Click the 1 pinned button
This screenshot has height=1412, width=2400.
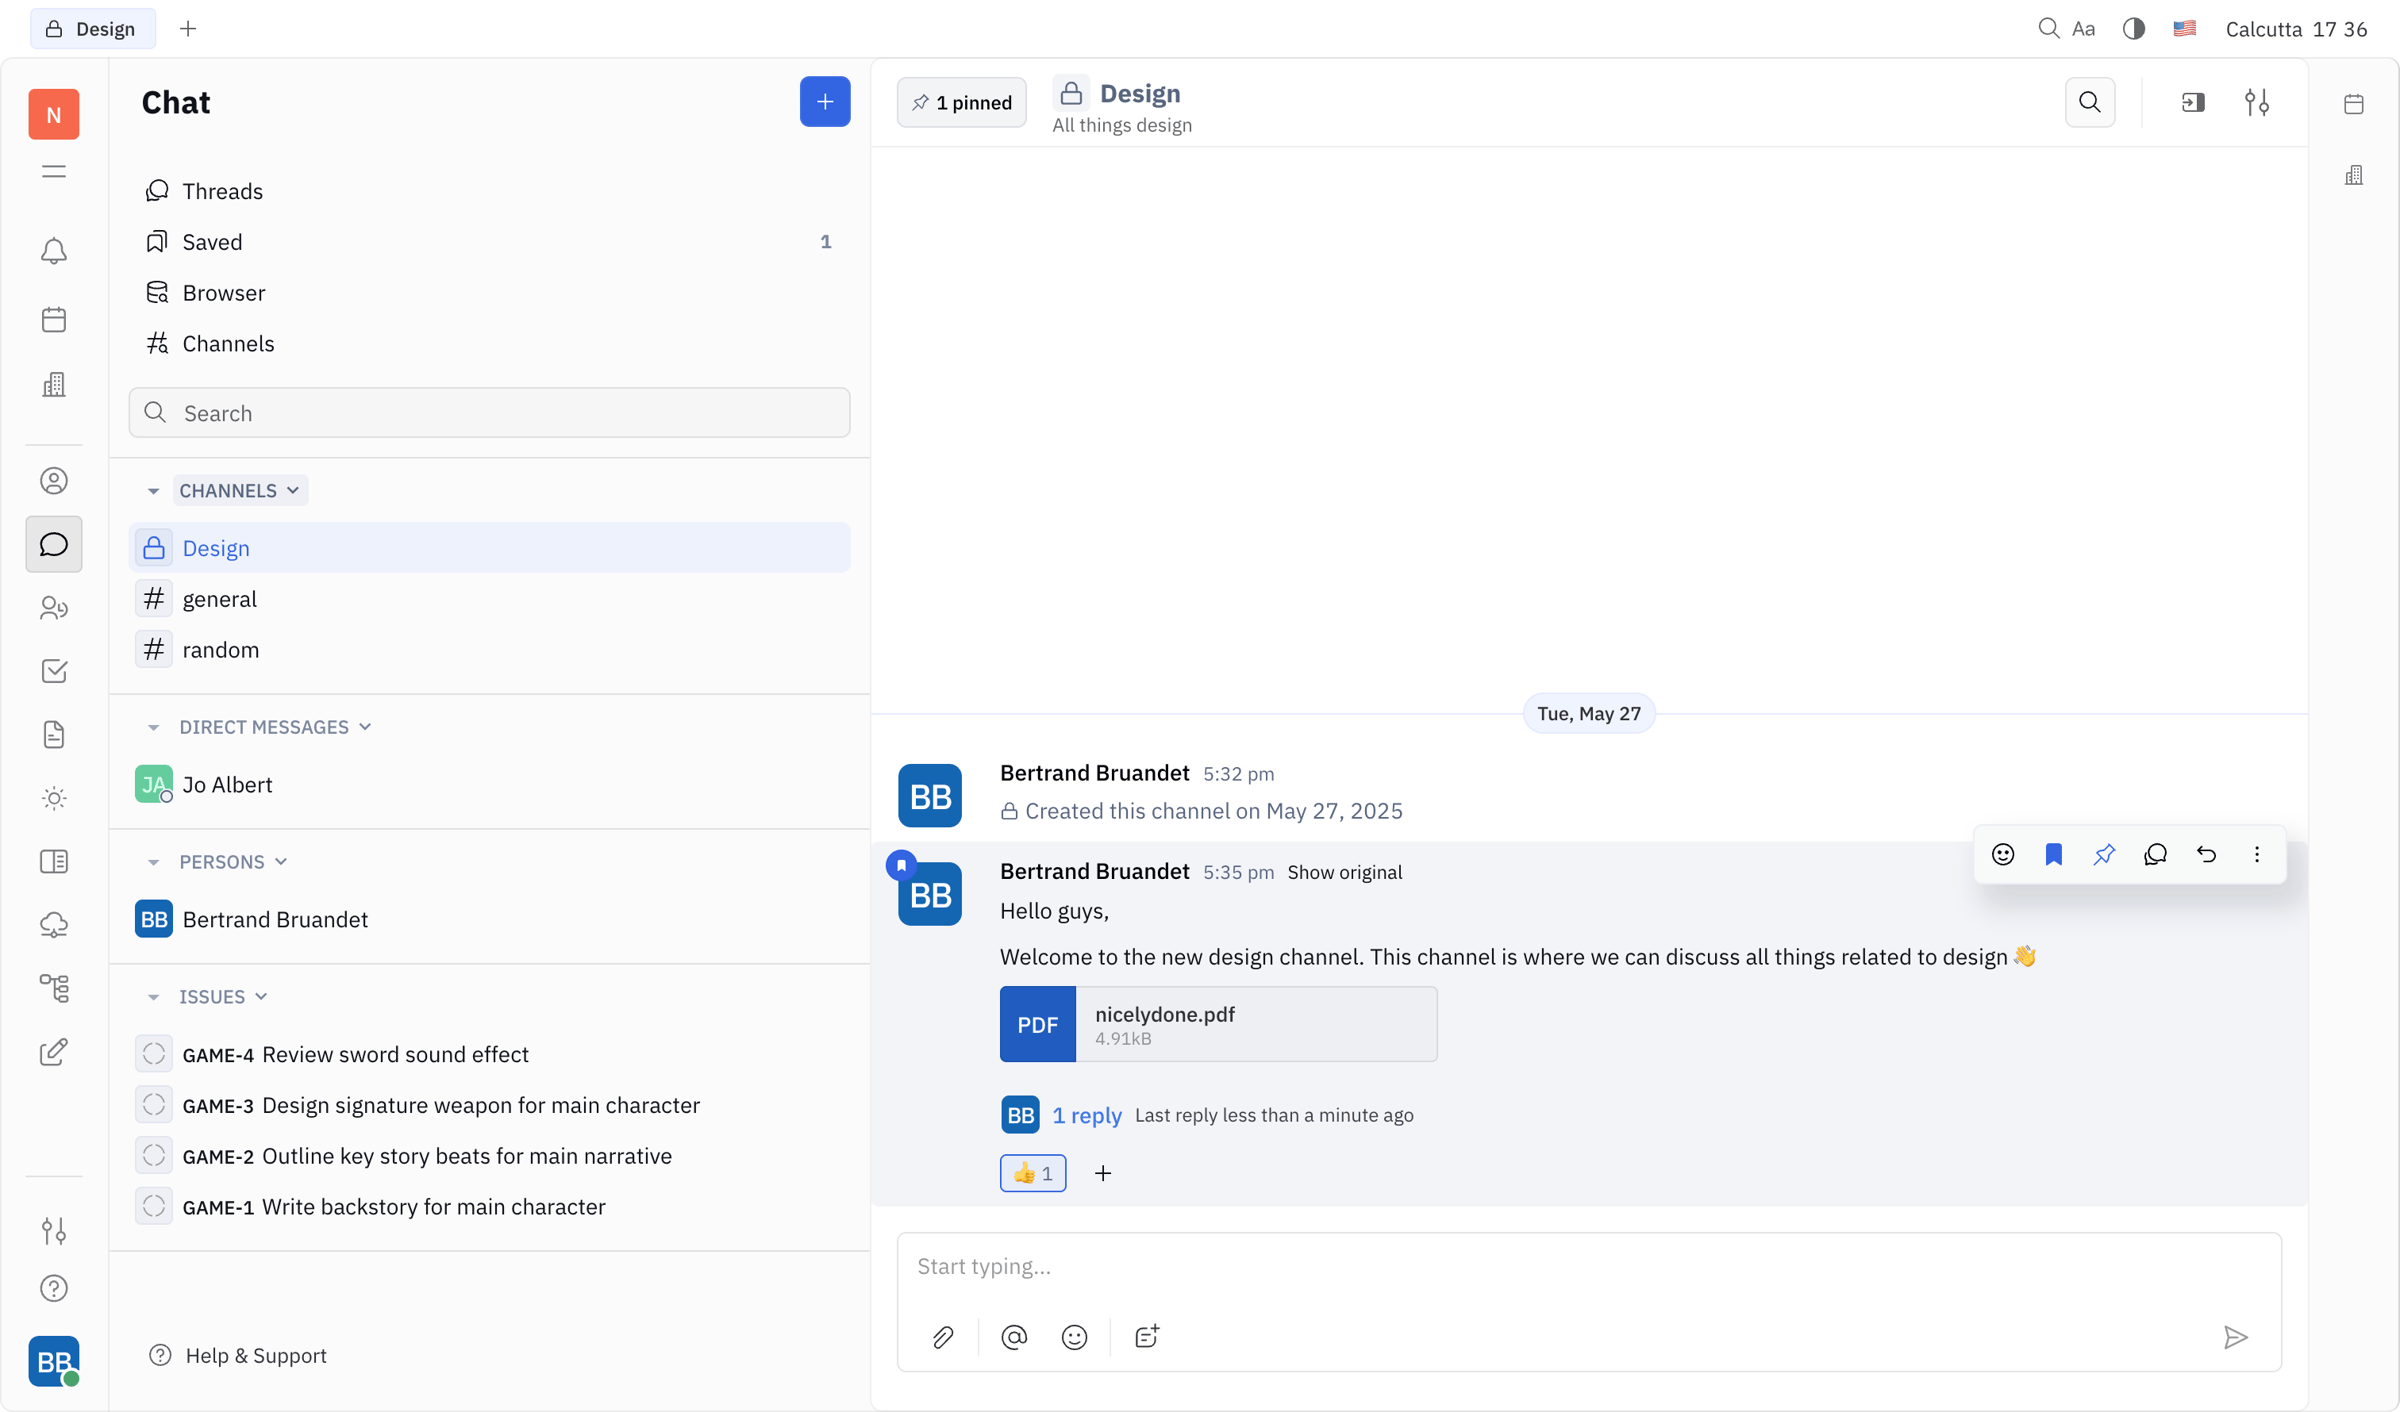tap(961, 102)
